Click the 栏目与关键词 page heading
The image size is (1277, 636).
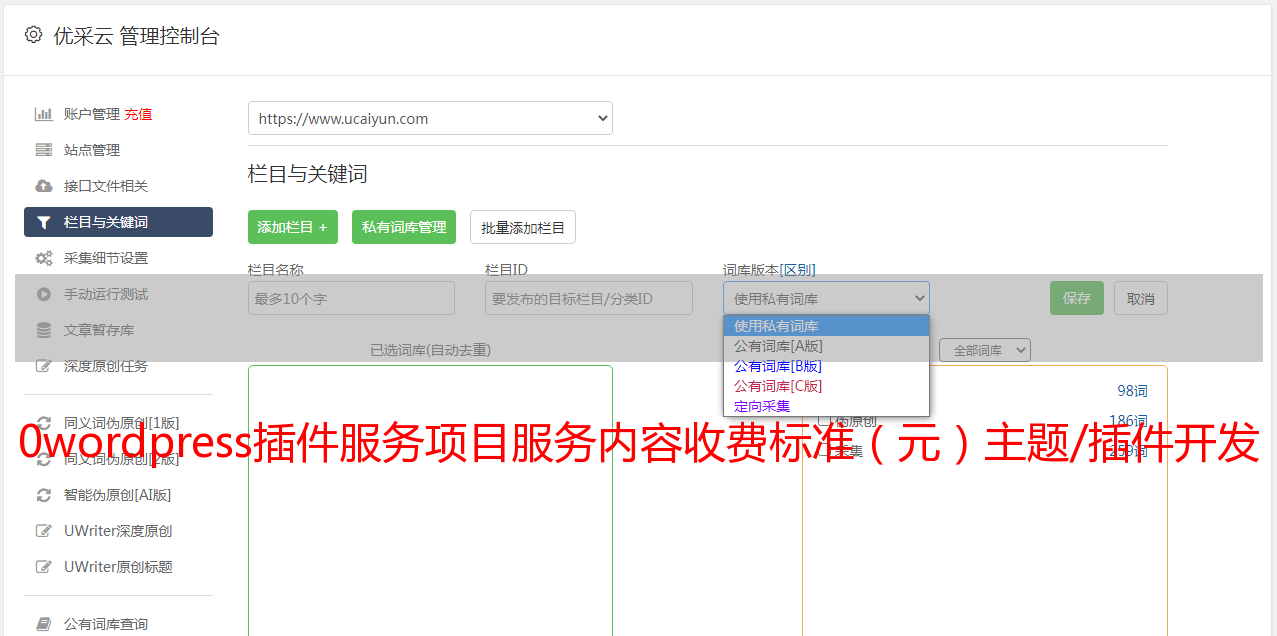(x=308, y=174)
